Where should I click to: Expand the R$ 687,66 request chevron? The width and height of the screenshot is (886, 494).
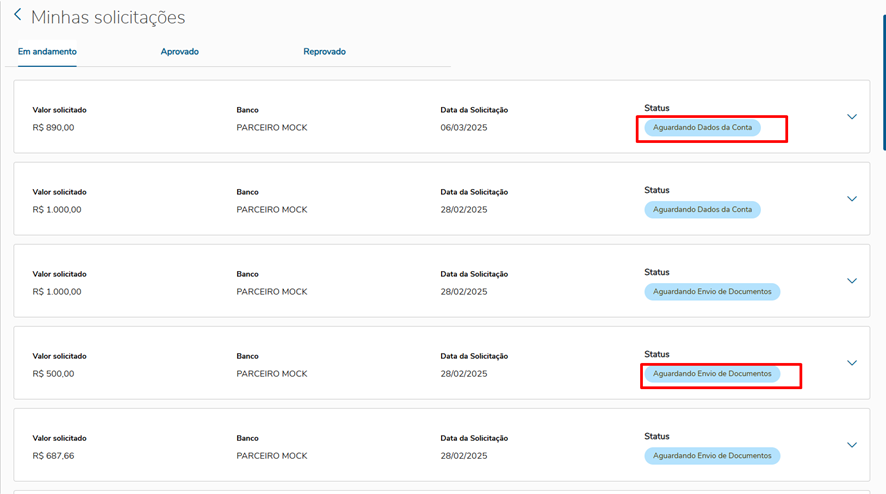[x=852, y=445]
